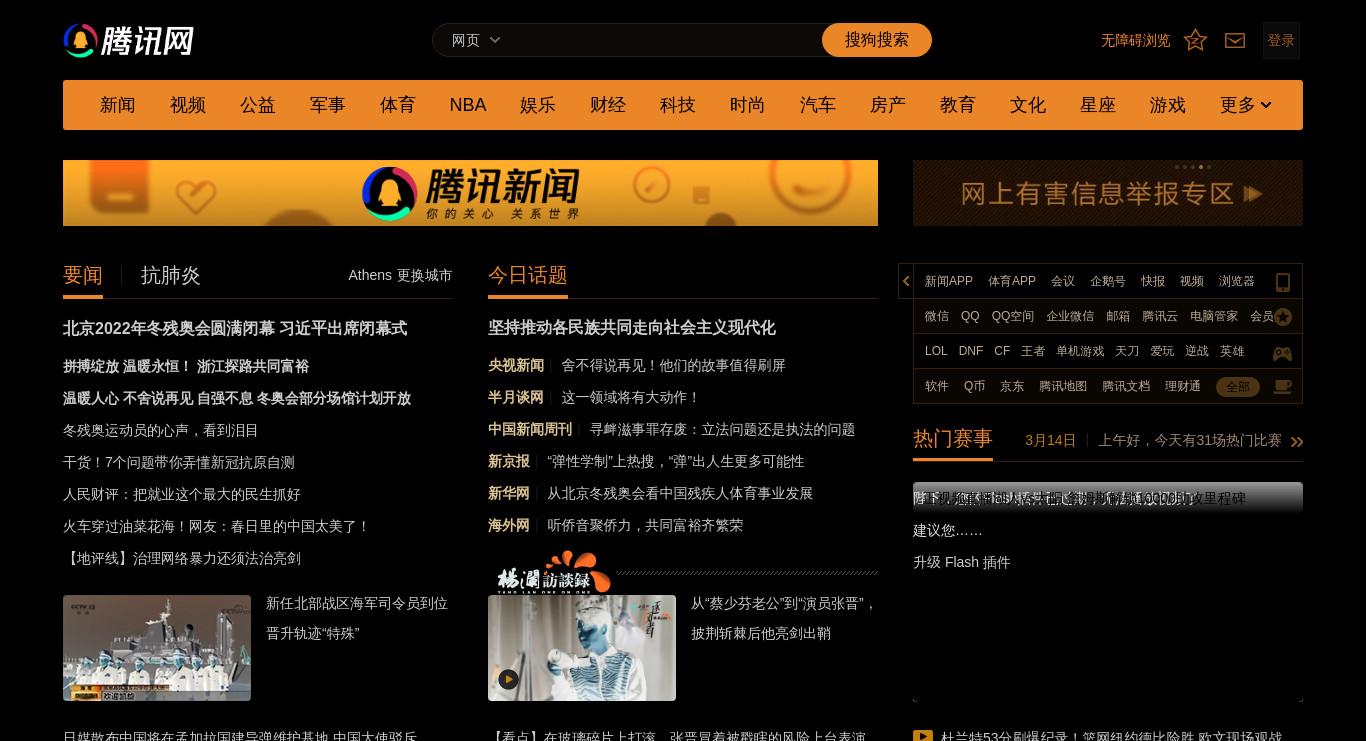The image size is (1366, 741).
Task: Click the 腾讯新闻 banner
Action: click(470, 193)
